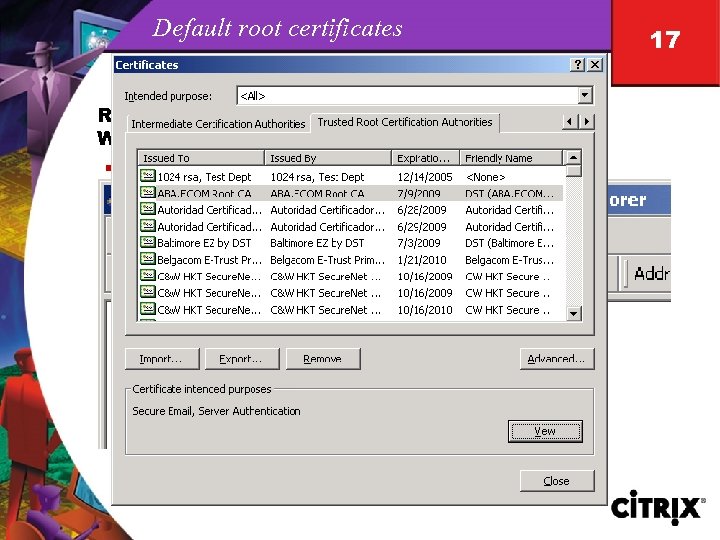Select Trusted Root Certification Authorities tab
The image size is (720, 540).
405,122
